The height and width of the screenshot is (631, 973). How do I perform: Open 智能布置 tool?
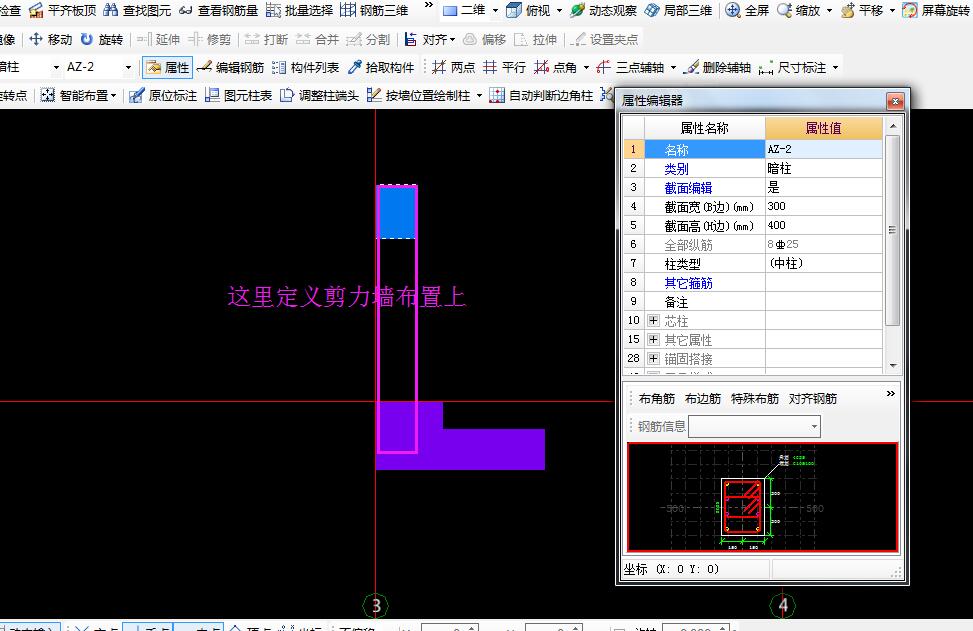[78, 95]
